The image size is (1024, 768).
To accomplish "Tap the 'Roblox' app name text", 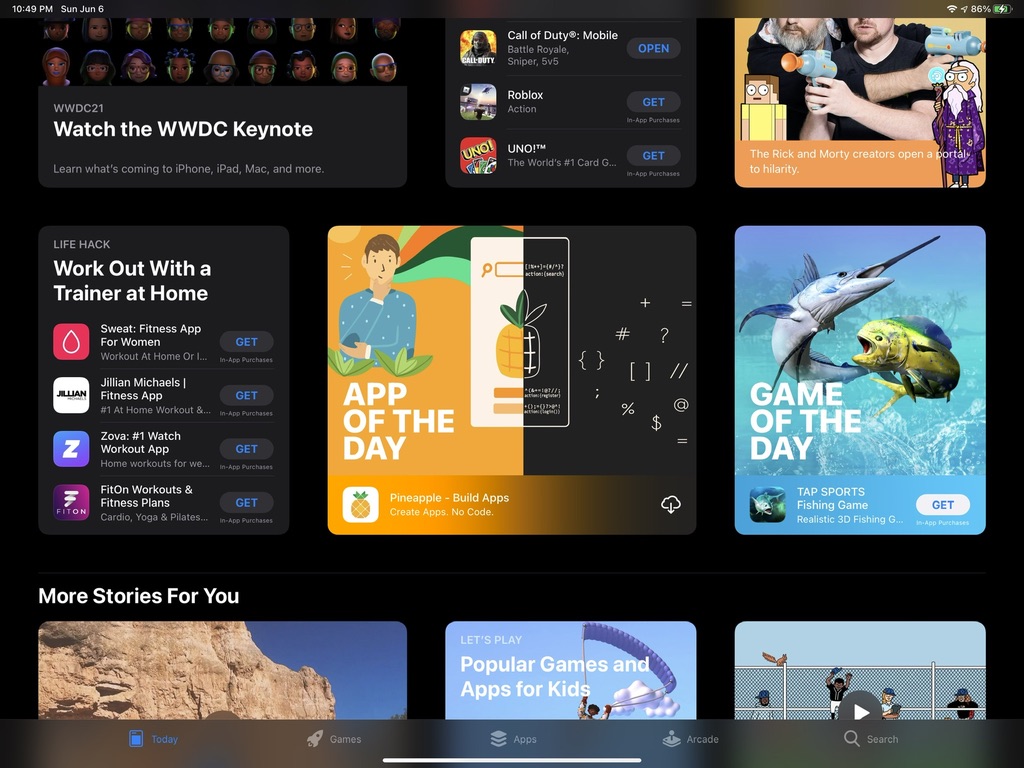I will click(x=525, y=95).
